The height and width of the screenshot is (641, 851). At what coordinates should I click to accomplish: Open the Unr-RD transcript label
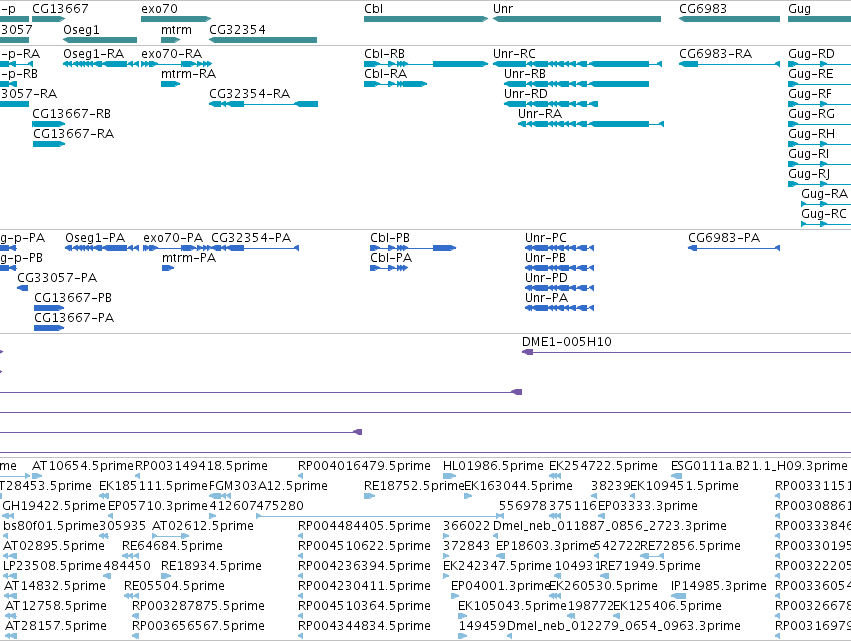526,93
